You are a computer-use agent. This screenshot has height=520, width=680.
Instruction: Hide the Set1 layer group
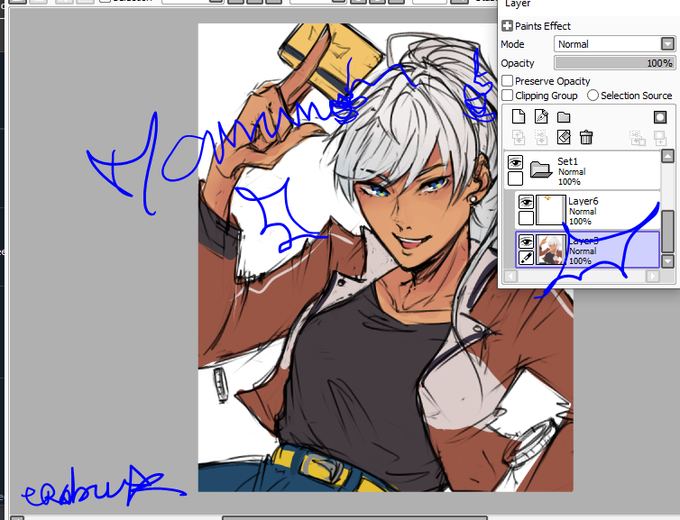point(515,162)
